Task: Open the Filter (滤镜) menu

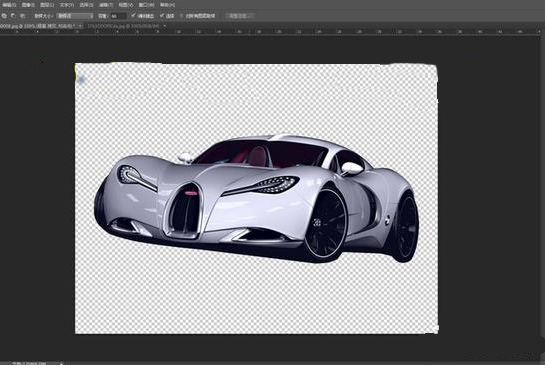Action: coord(106,5)
